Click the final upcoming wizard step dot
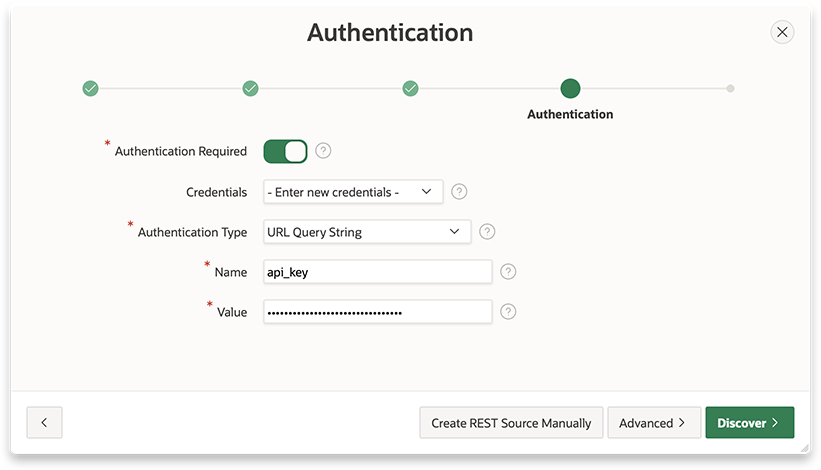 pyautogui.click(x=730, y=89)
